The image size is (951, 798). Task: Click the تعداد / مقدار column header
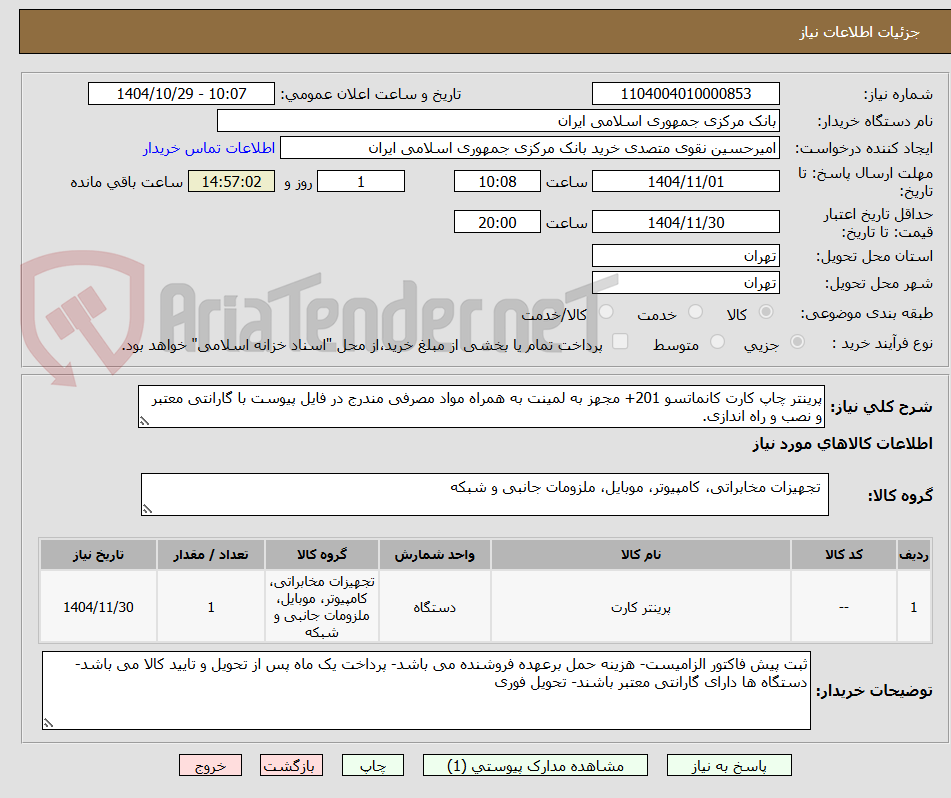[x=210, y=555]
